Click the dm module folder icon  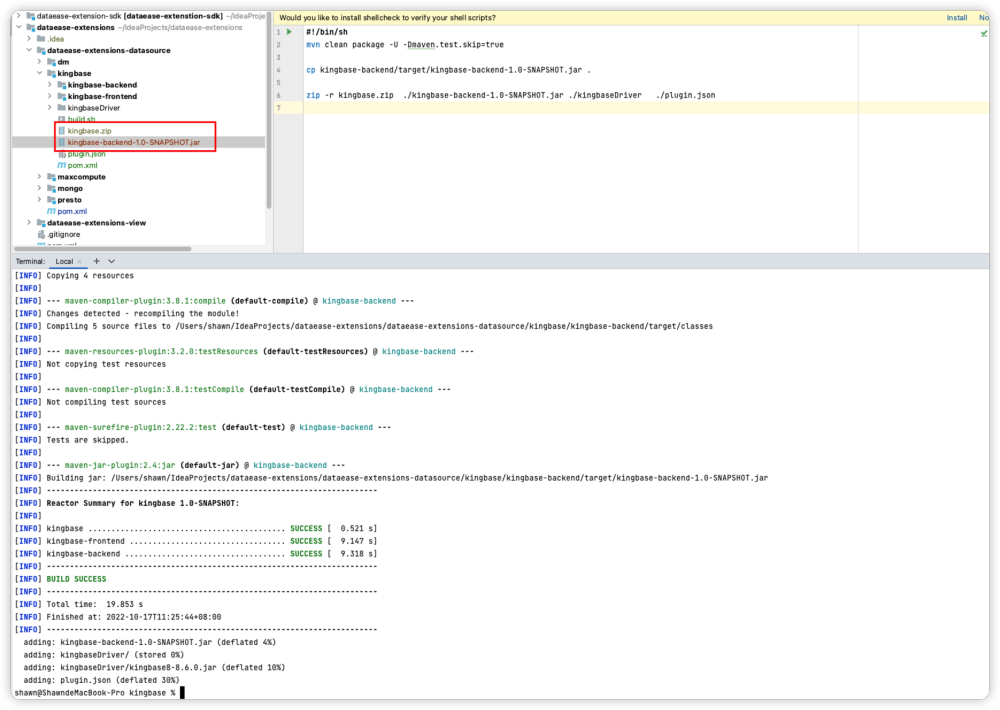click(x=52, y=62)
